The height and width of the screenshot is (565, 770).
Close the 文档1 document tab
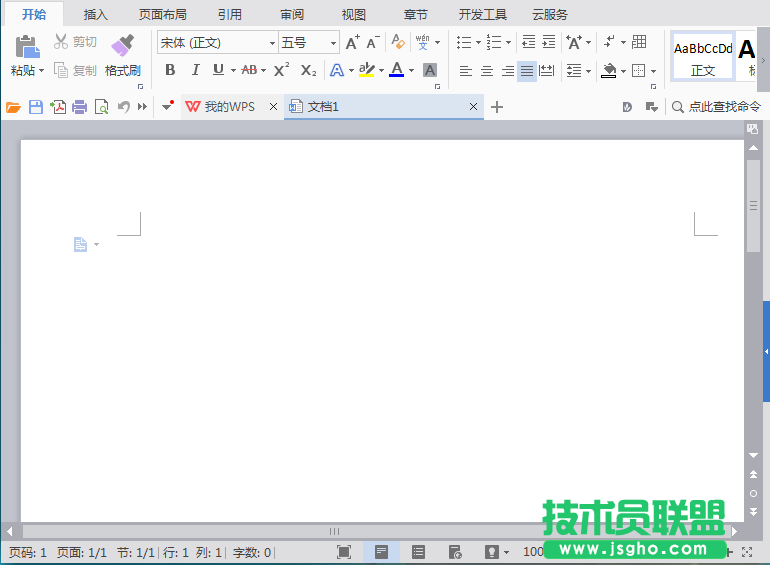click(473, 107)
